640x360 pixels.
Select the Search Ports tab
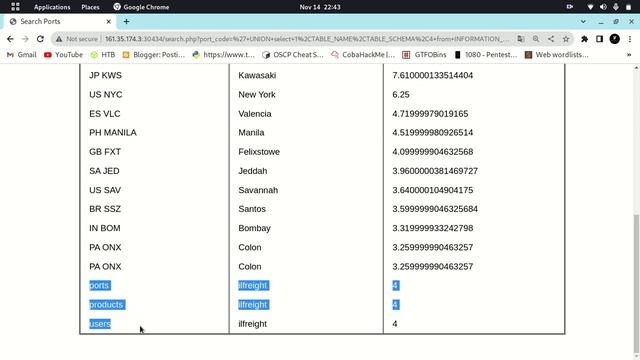[x=59, y=22]
